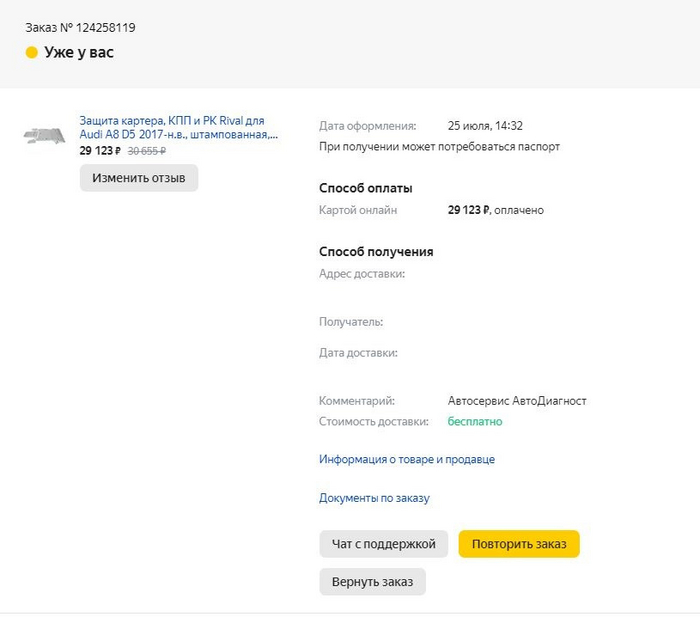
Task: Click the Изменить отзыв button
Action: click(x=139, y=178)
